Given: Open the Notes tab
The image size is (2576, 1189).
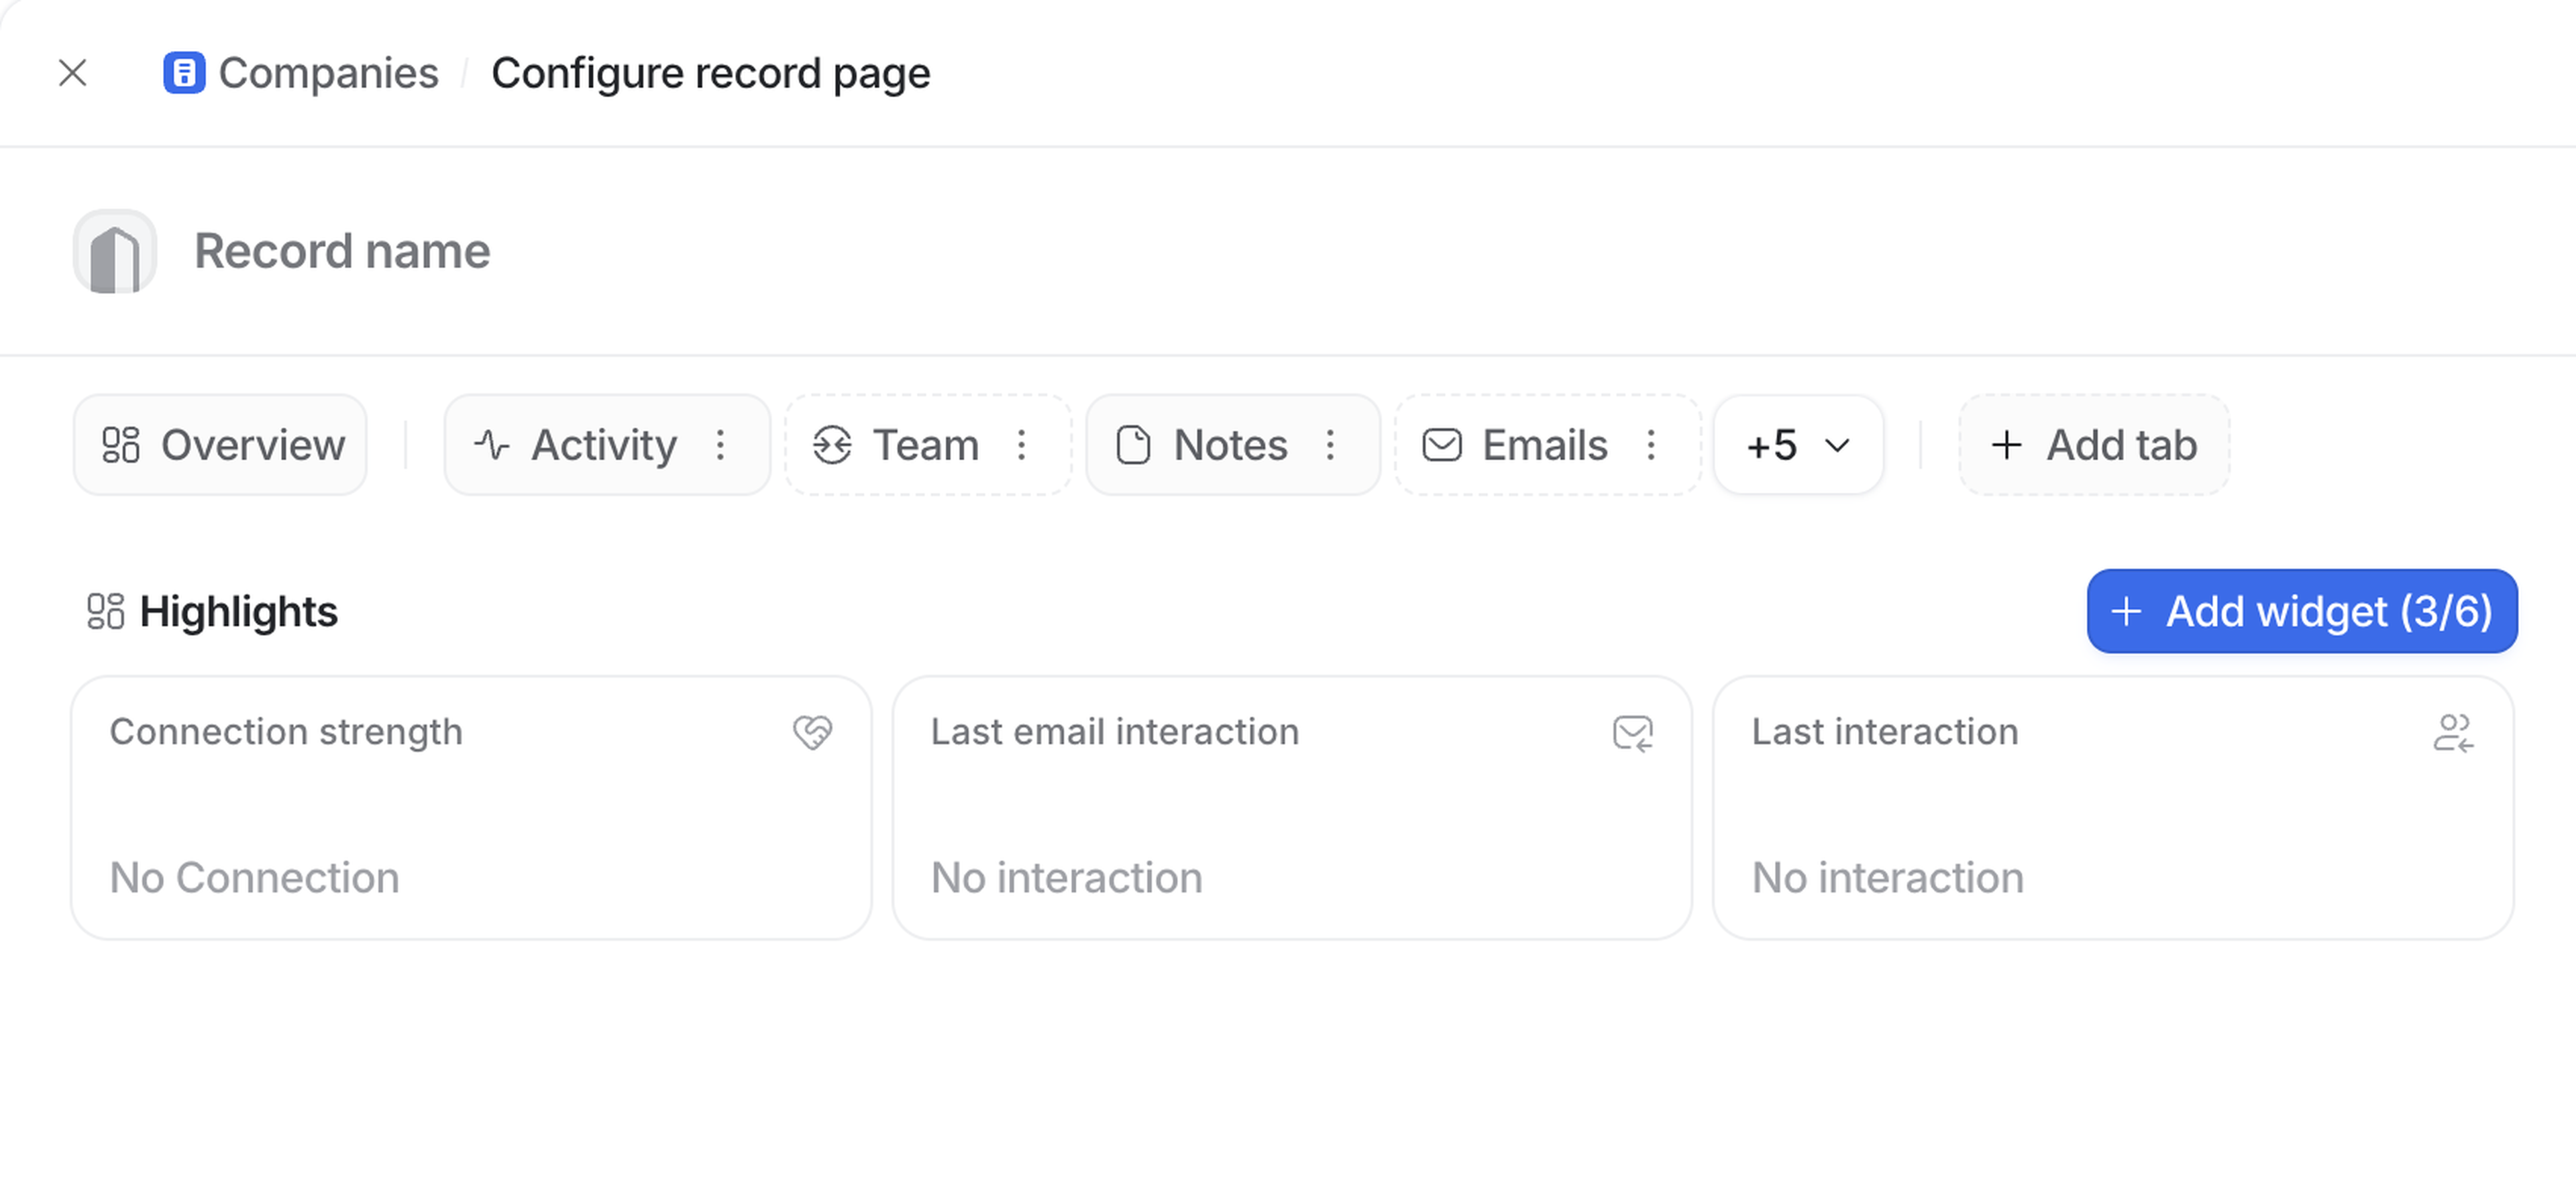Looking at the screenshot, I should (x=1203, y=445).
